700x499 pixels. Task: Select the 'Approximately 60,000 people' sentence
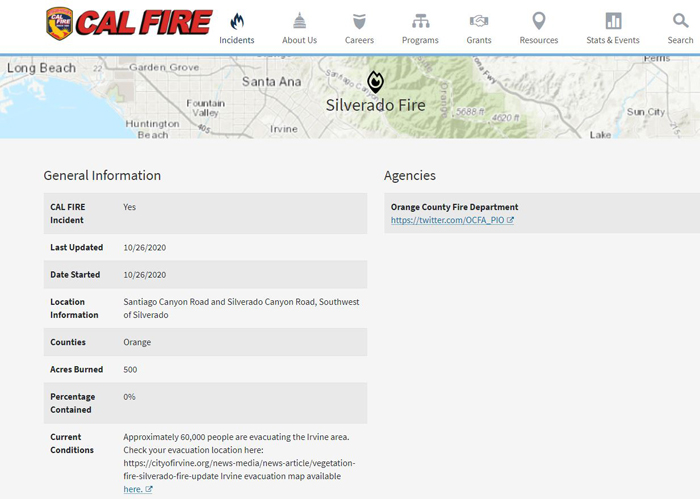[236, 437]
